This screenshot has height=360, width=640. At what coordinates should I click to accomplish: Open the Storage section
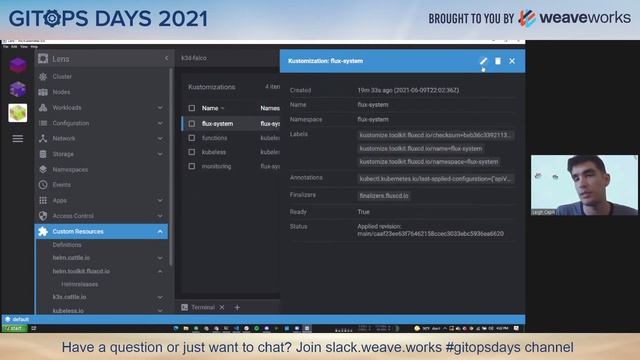point(63,154)
